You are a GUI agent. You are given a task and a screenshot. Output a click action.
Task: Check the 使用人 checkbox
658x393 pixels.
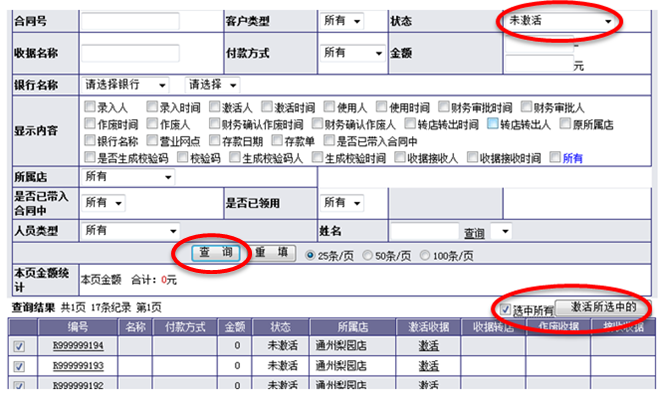click(x=329, y=107)
